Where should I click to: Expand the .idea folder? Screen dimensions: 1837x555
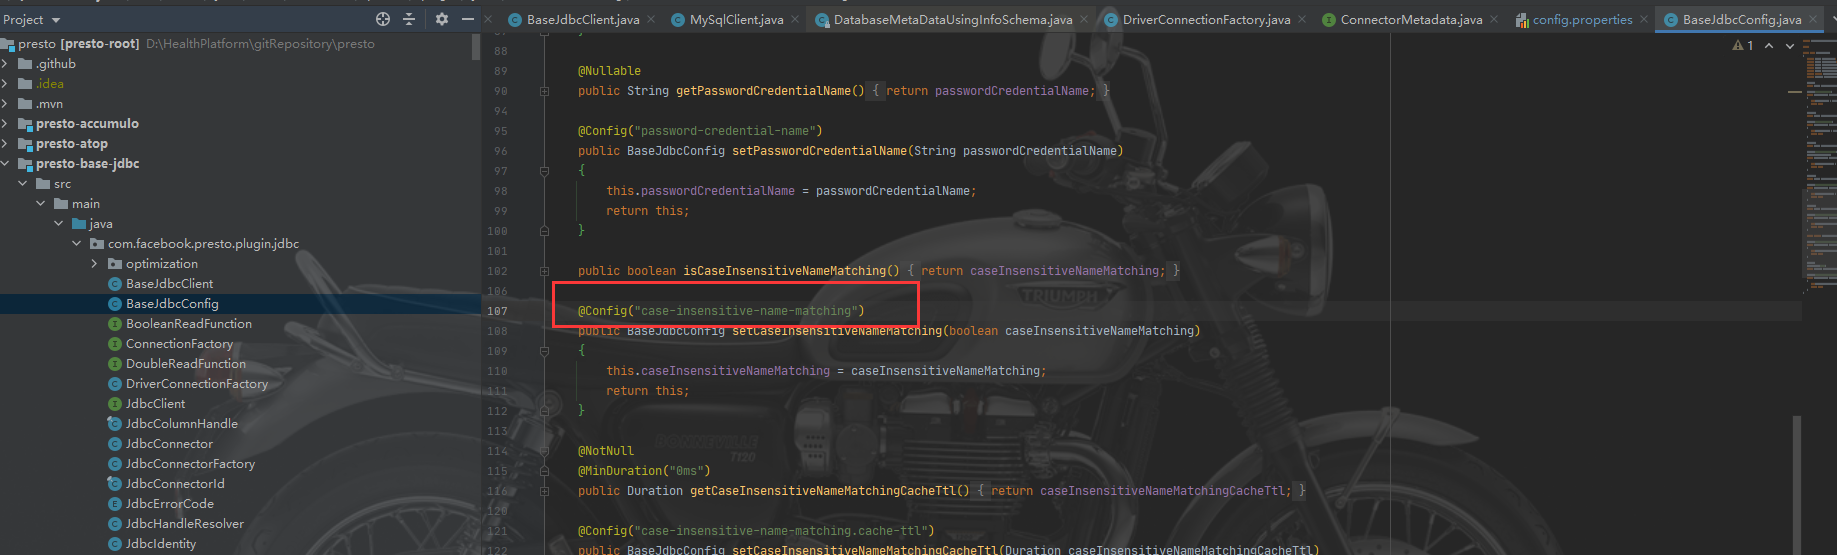(6, 84)
